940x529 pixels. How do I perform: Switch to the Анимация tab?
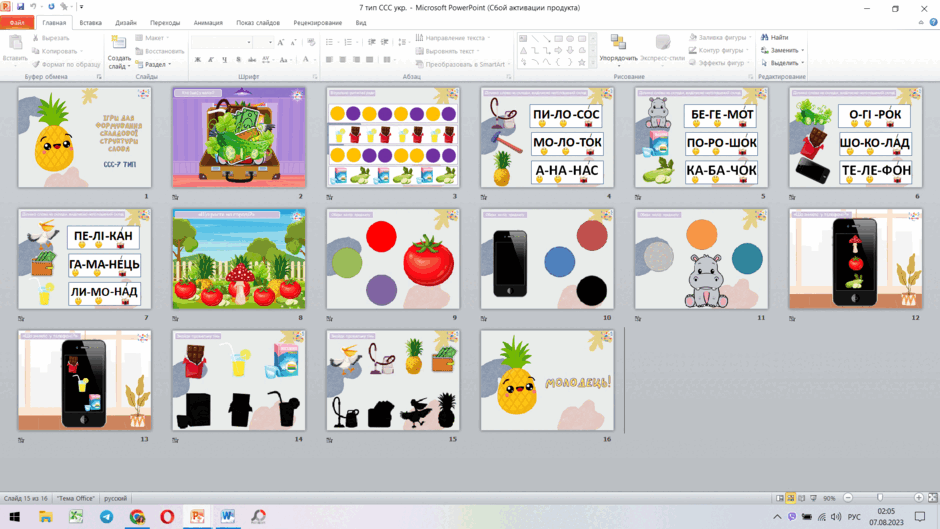[x=208, y=23]
